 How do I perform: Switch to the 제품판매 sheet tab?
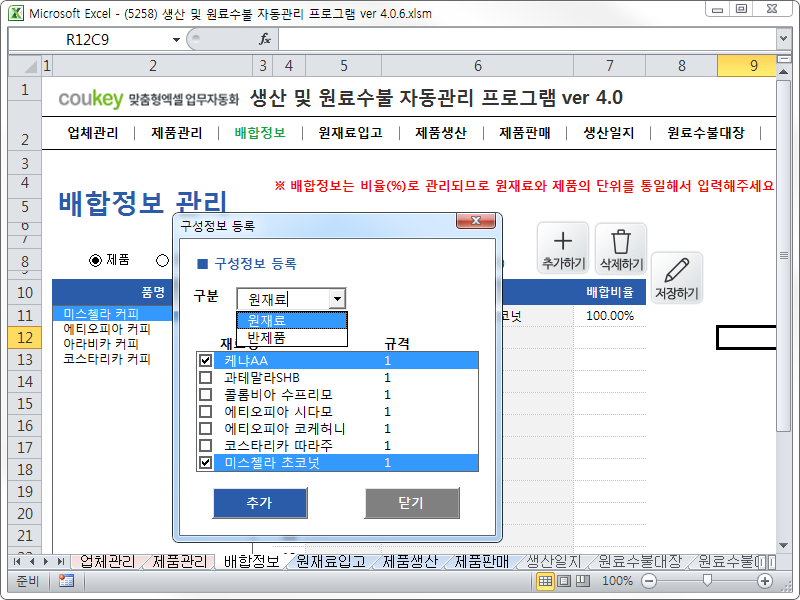point(482,562)
